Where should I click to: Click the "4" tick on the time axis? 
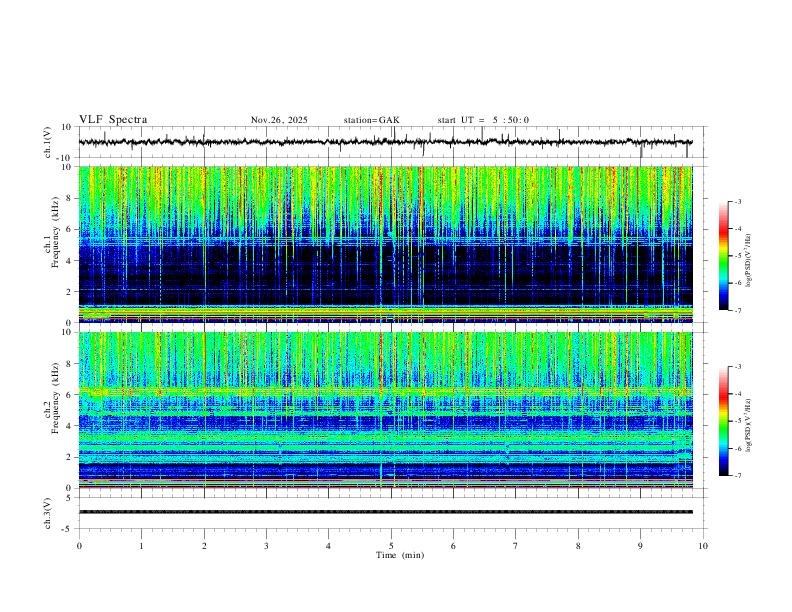[328, 546]
